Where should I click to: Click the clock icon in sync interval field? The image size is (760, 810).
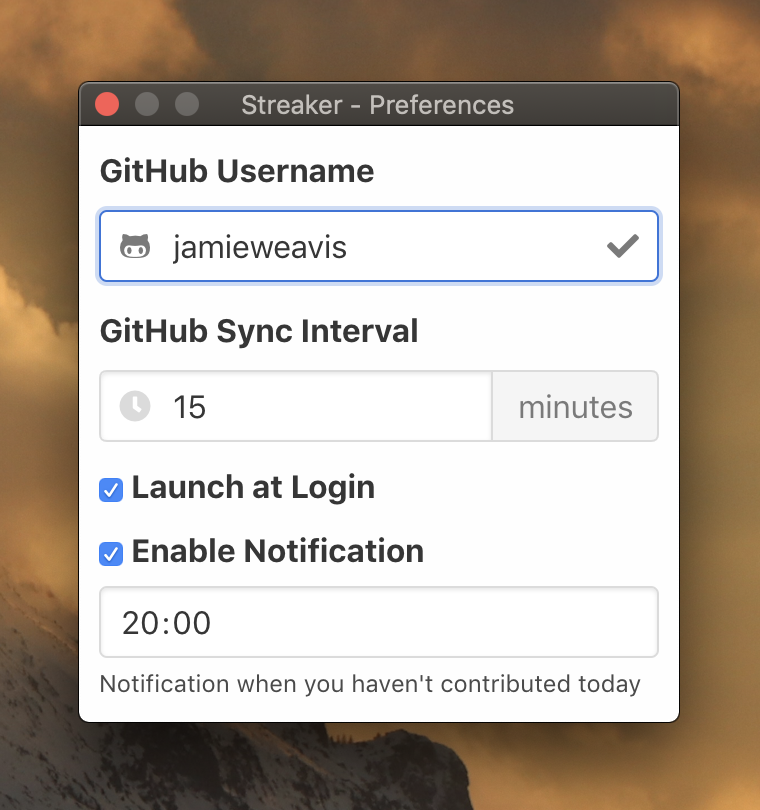135,406
